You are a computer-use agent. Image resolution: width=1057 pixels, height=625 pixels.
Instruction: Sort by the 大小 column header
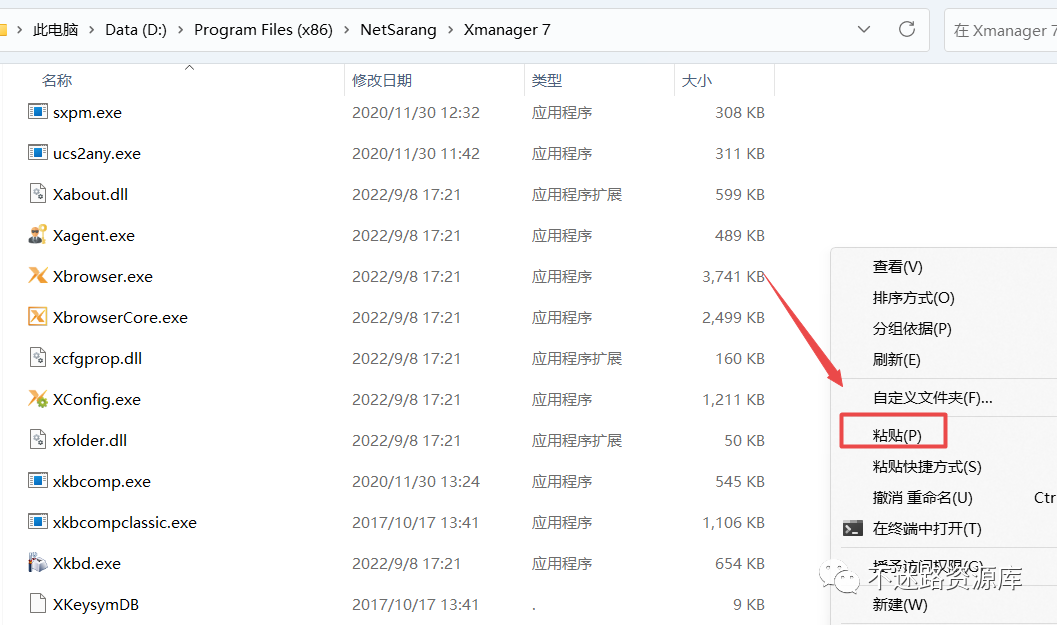point(696,81)
